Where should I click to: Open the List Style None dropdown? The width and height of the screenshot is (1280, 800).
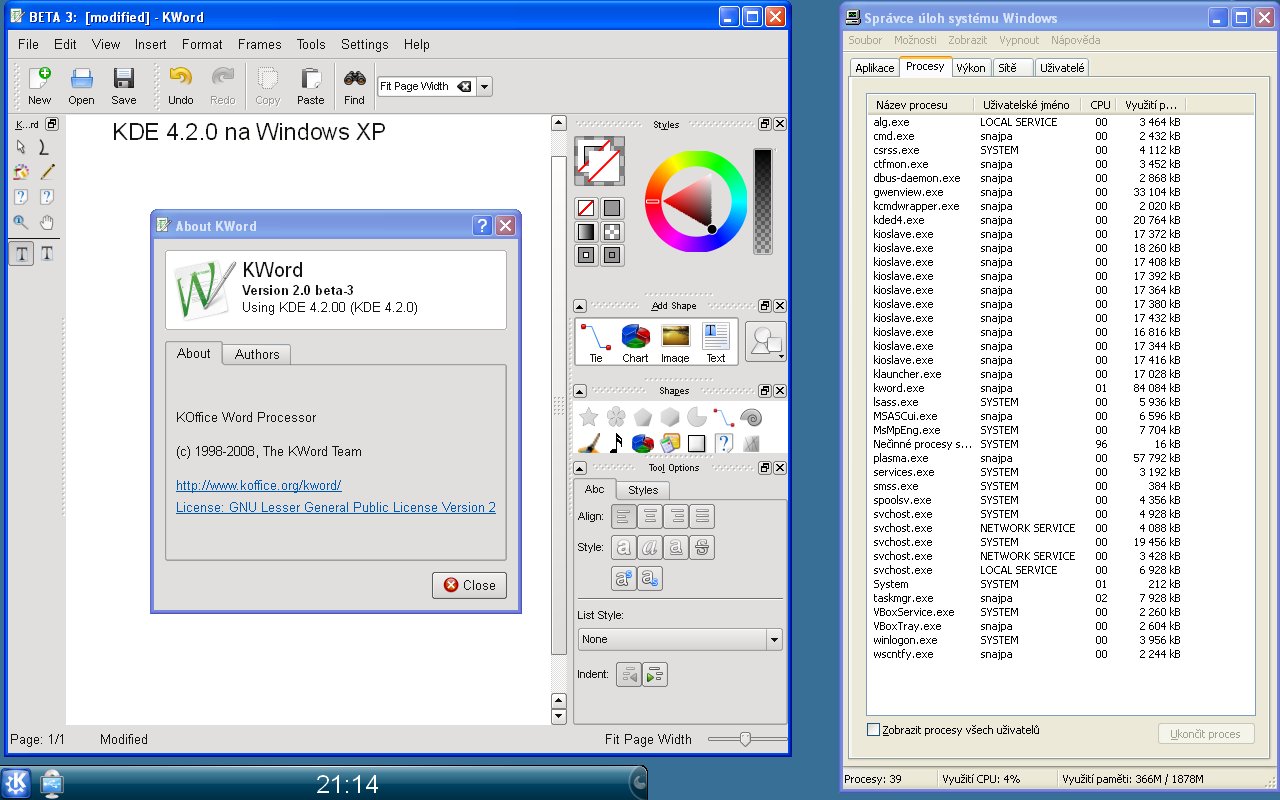680,639
